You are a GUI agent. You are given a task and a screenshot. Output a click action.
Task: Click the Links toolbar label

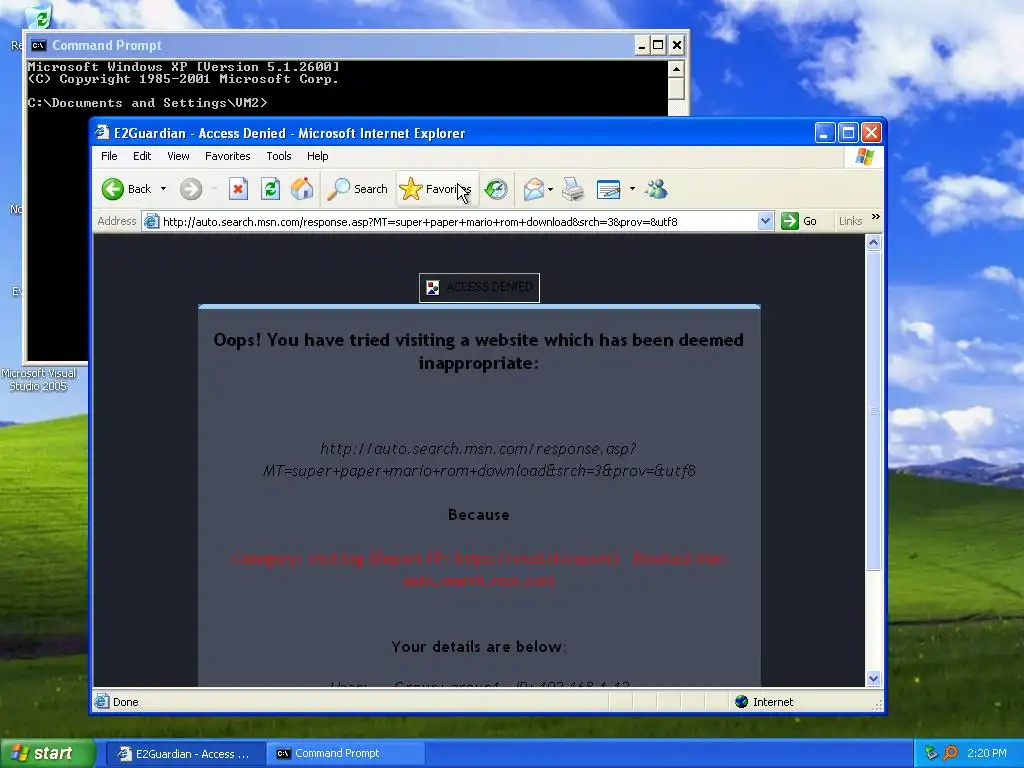coord(850,221)
